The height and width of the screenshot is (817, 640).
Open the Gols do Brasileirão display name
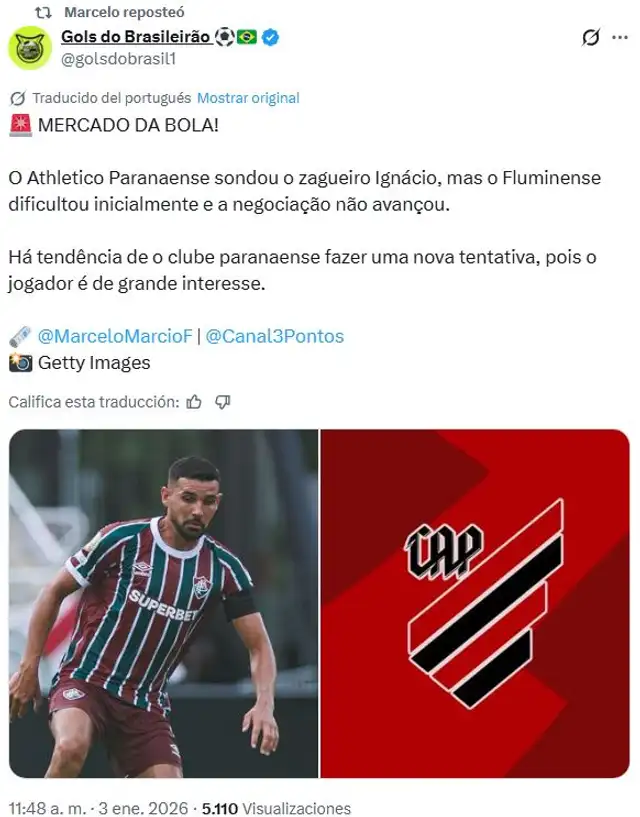point(136,36)
